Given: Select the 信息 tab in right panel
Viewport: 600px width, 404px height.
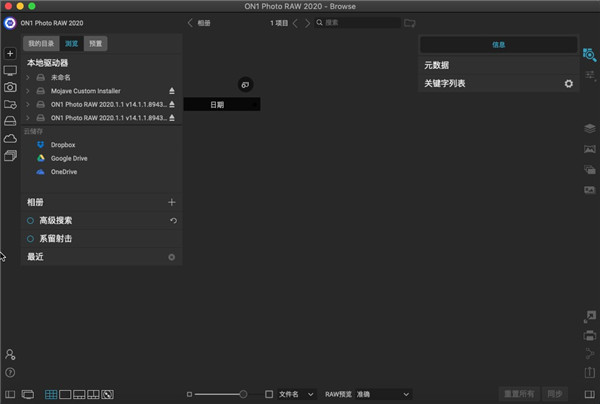Looking at the screenshot, I should click(499, 45).
